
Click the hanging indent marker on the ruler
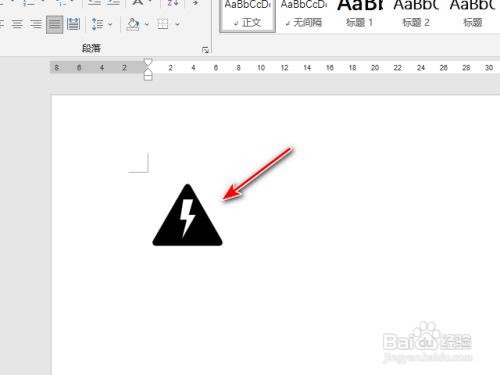[148, 72]
